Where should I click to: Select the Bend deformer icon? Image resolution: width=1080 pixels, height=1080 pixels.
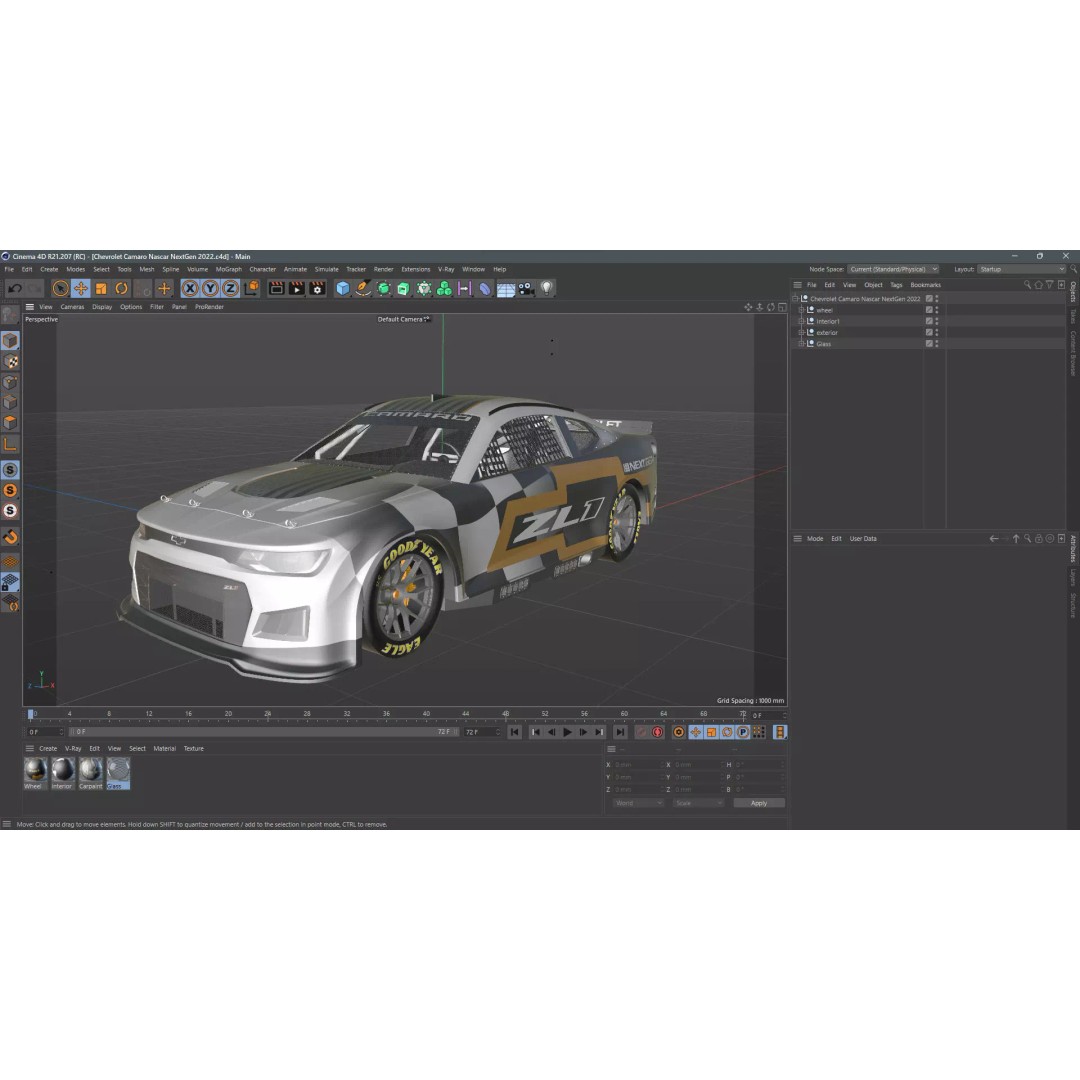click(x=485, y=289)
